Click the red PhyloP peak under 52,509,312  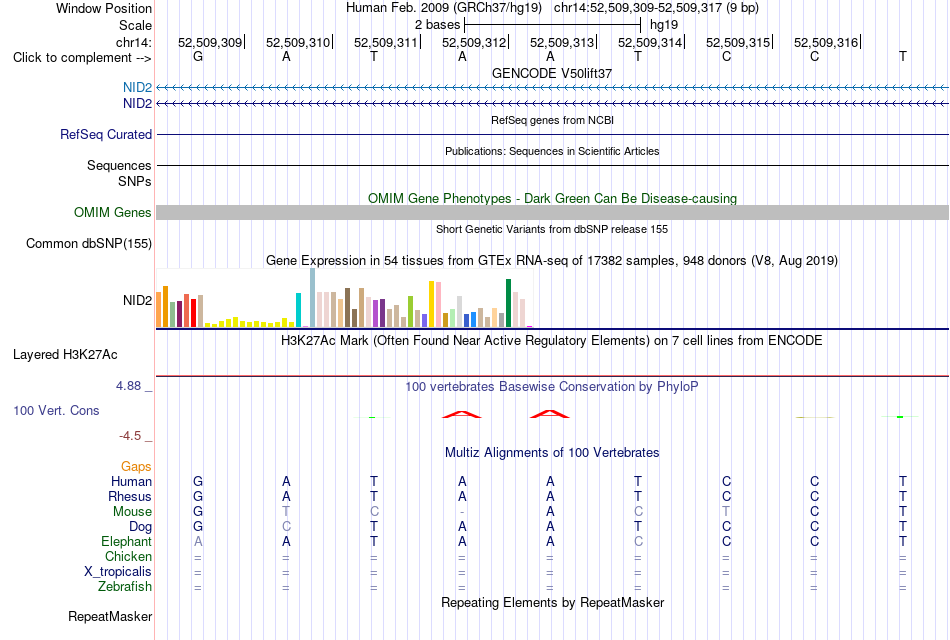462,415
